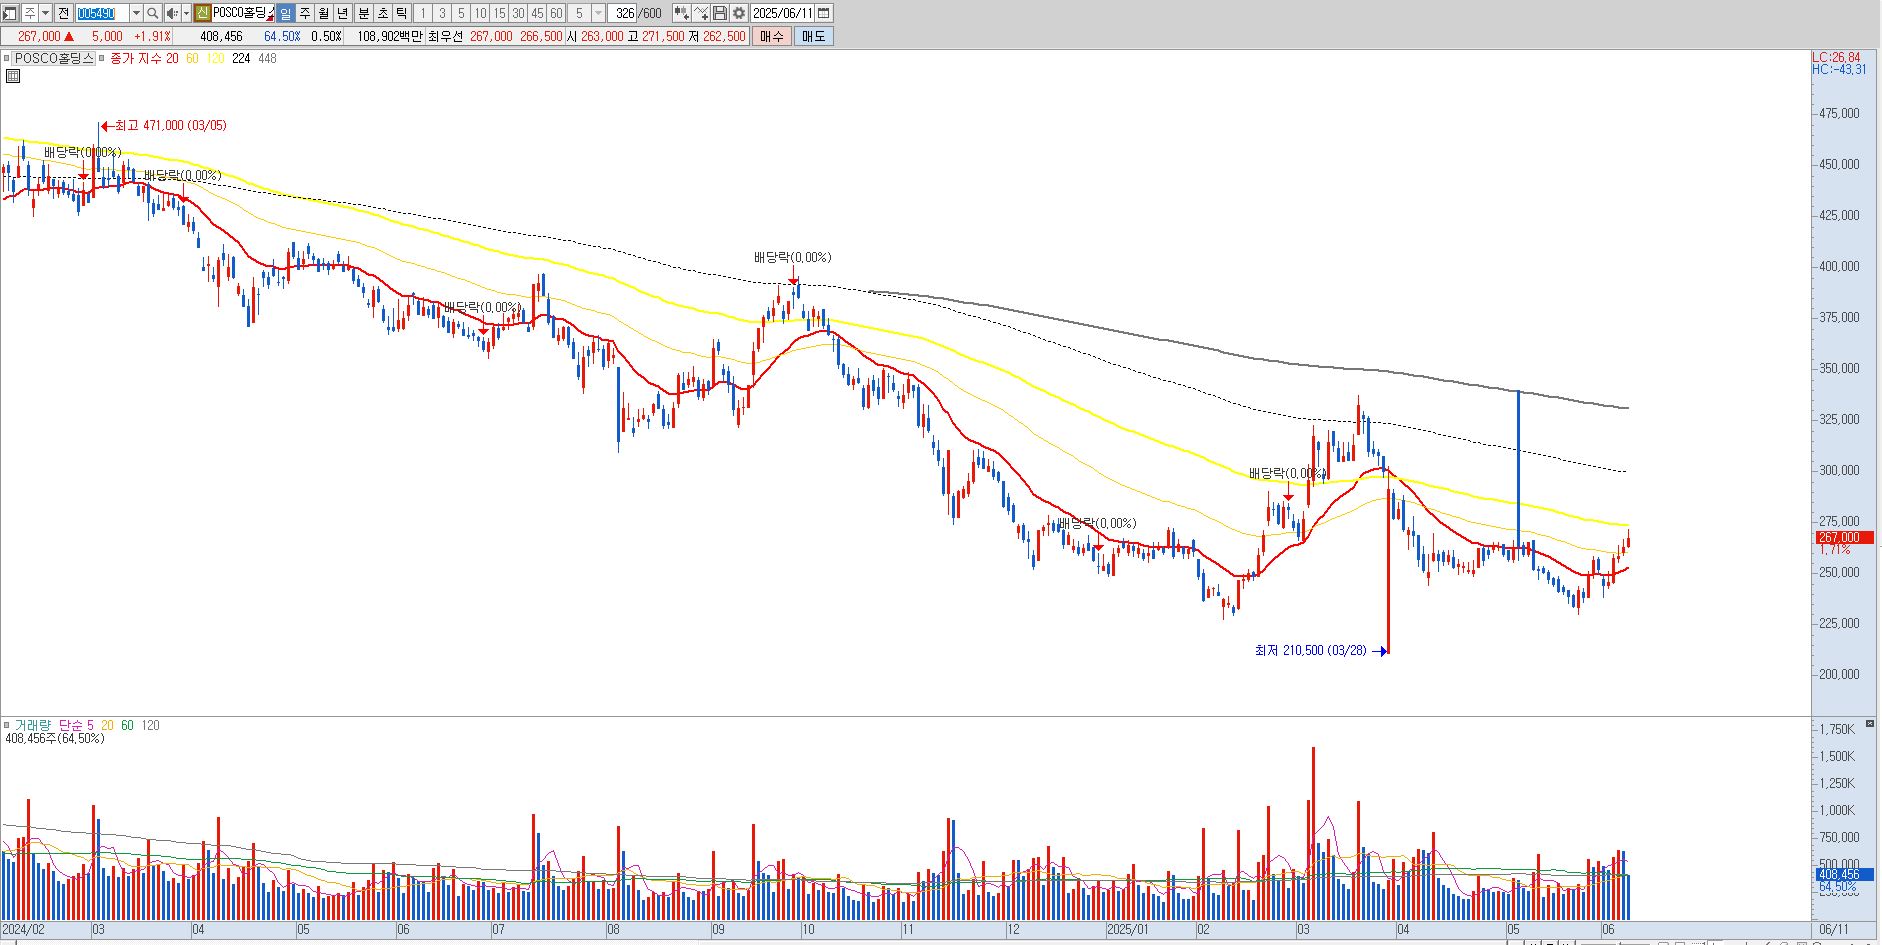Click the POSCO홀딩스 chart legend label
The height and width of the screenshot is (945, 1882).
pos(54,58)
